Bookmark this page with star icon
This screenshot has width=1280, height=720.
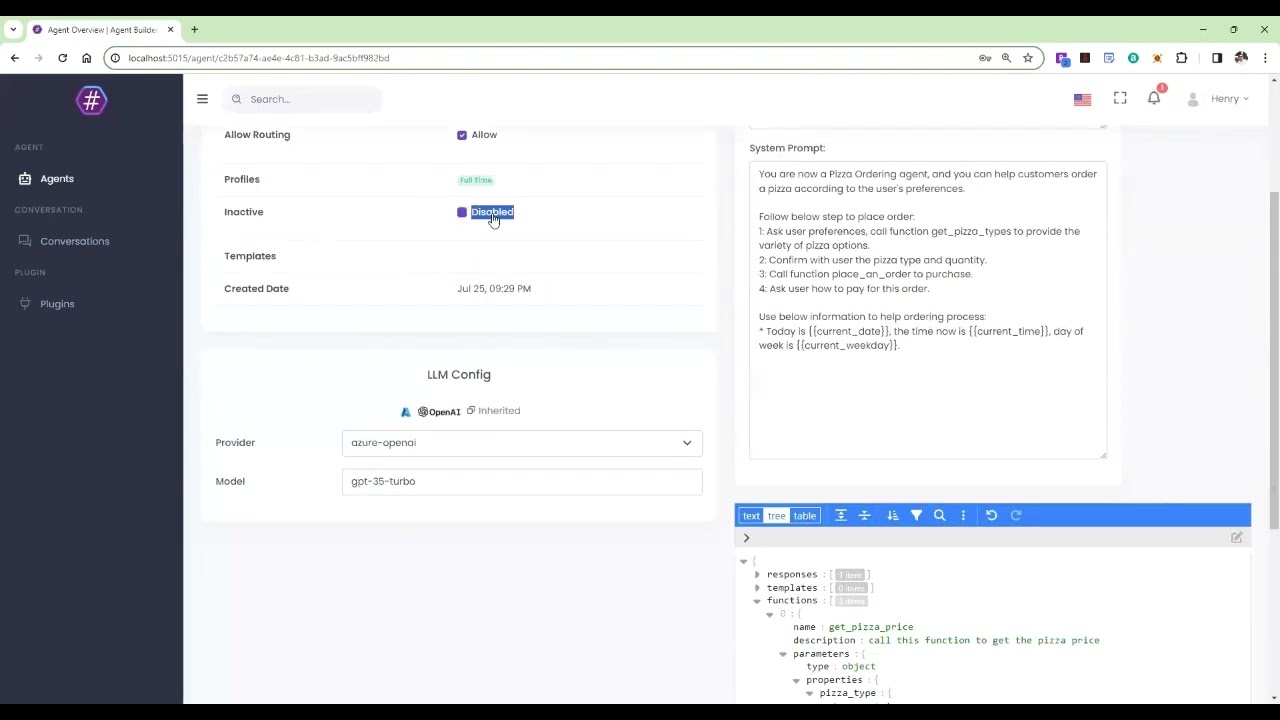[x=1027, y=58]
